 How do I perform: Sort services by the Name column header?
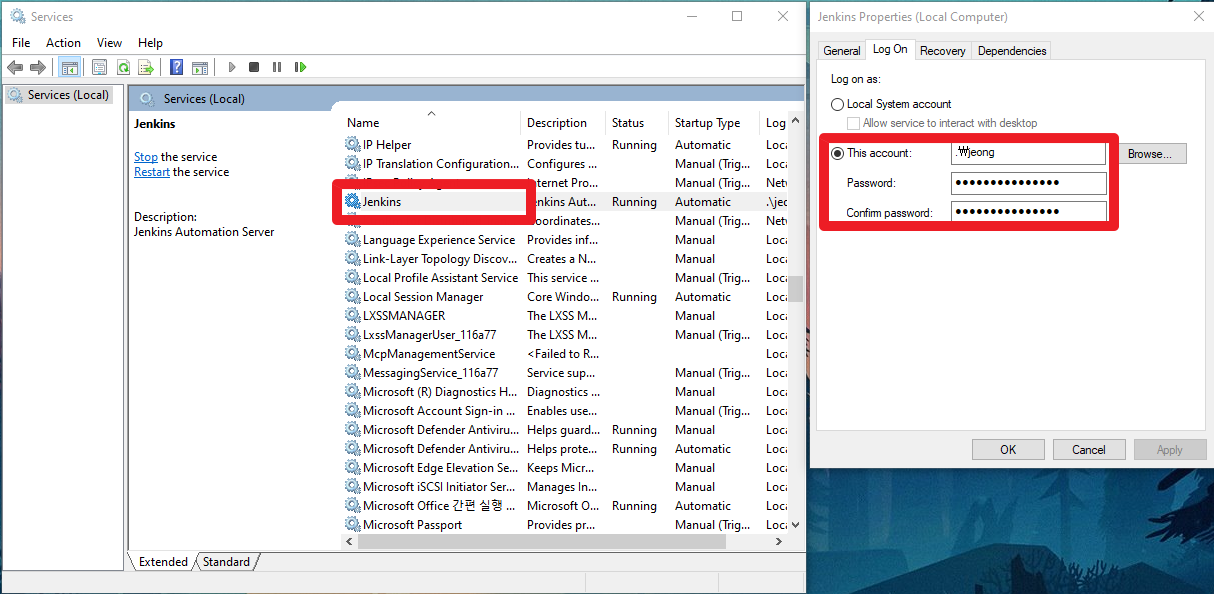tap(431, 123)
